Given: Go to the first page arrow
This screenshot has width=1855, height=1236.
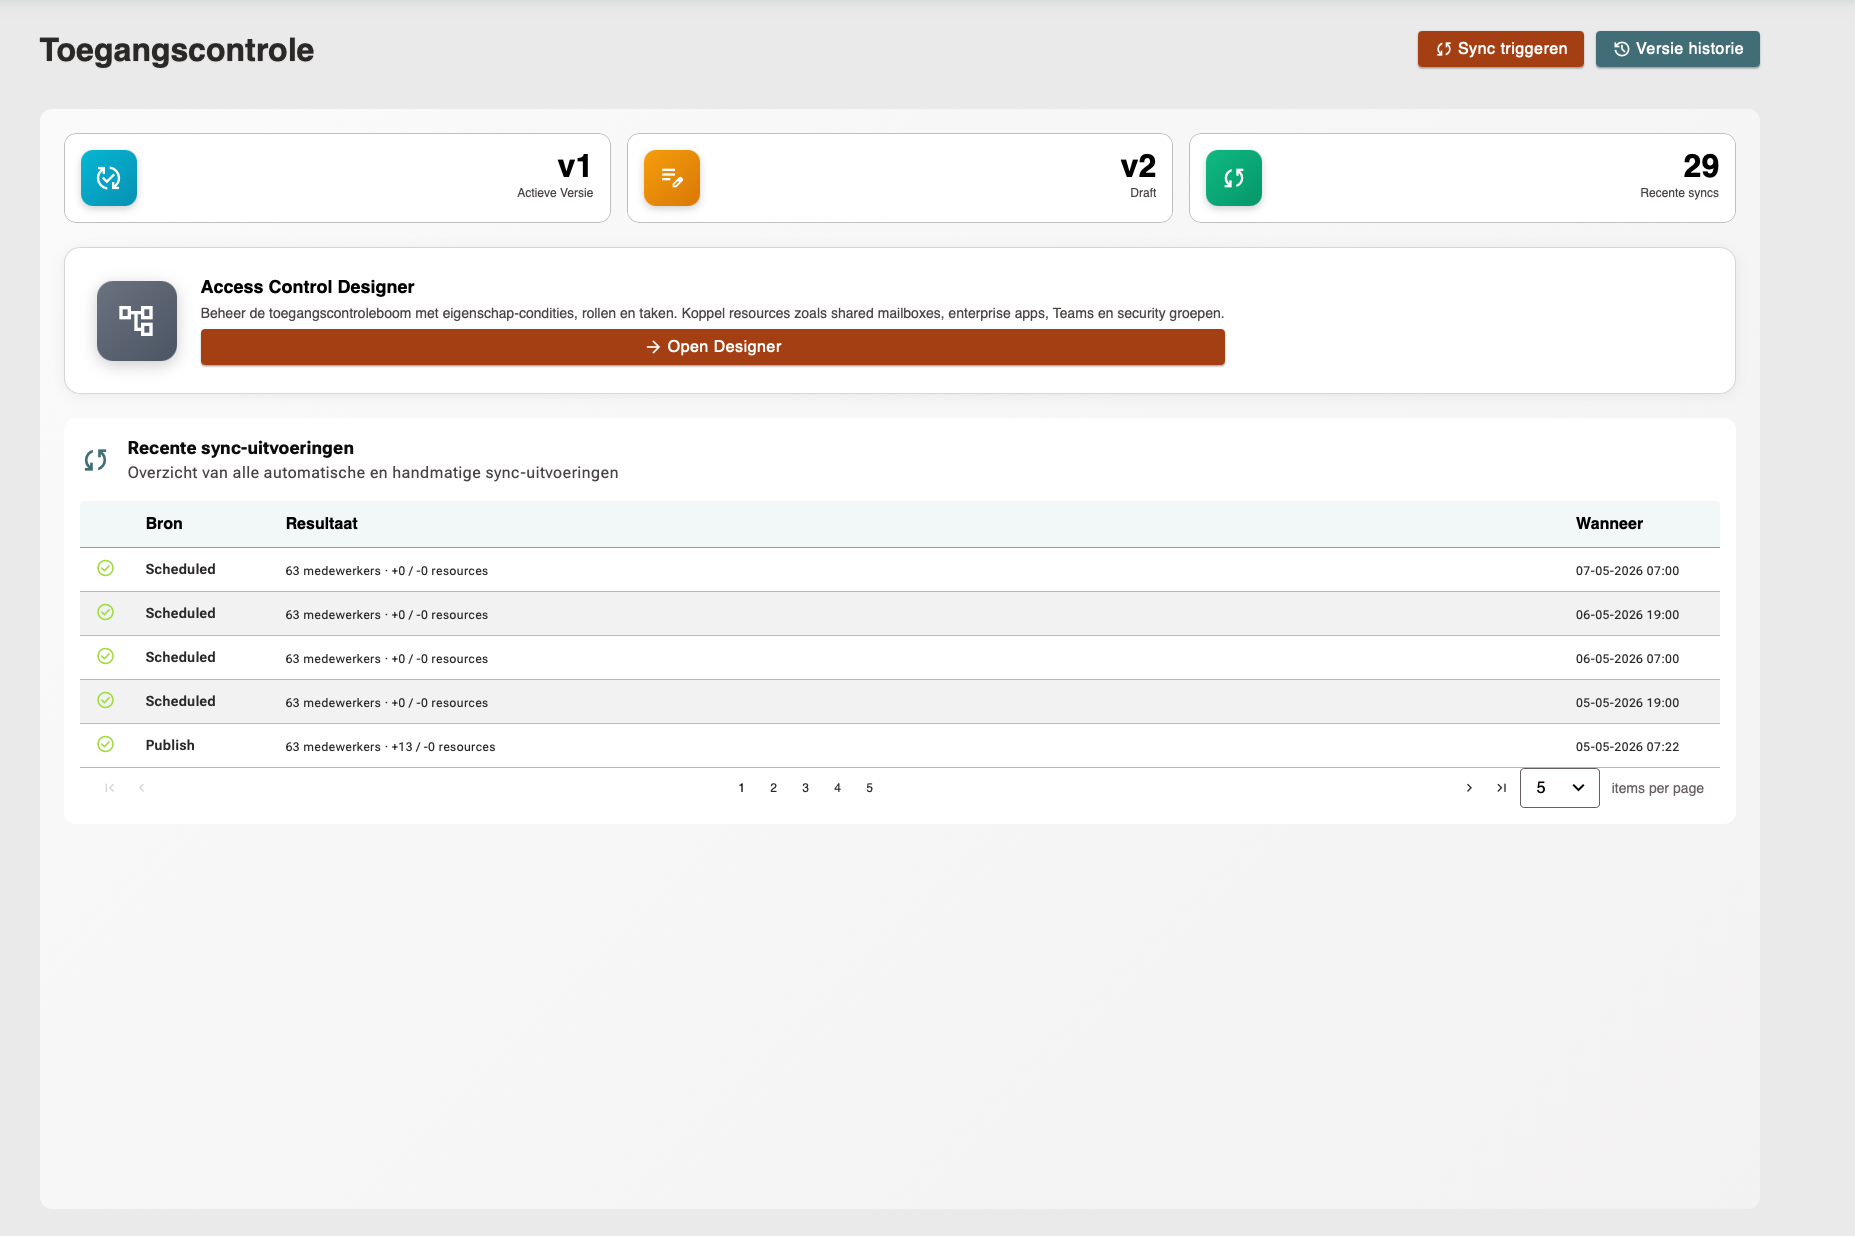Looking at the screenshot, I should pos(110,788).
